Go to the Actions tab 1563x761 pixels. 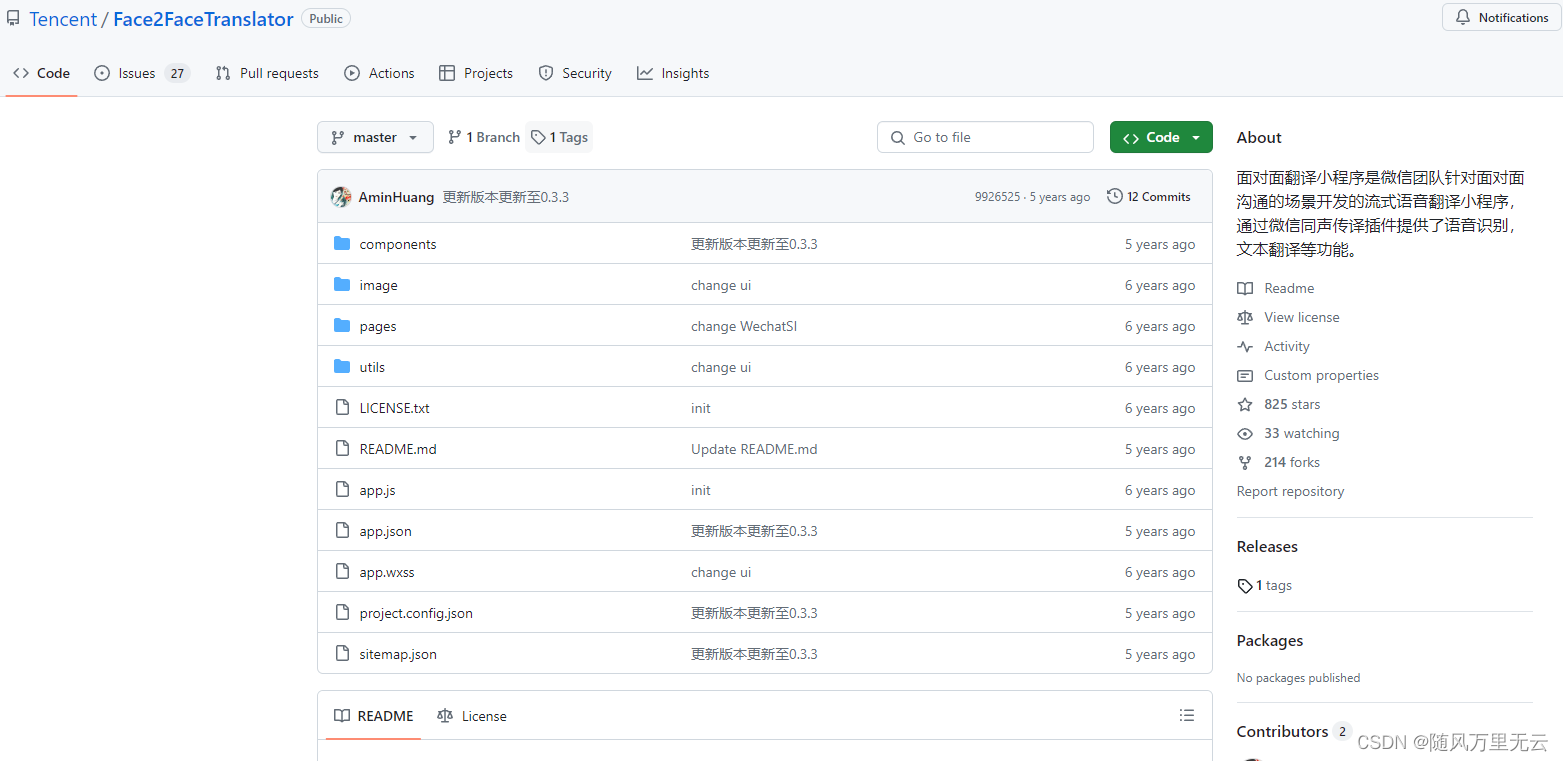379,73
